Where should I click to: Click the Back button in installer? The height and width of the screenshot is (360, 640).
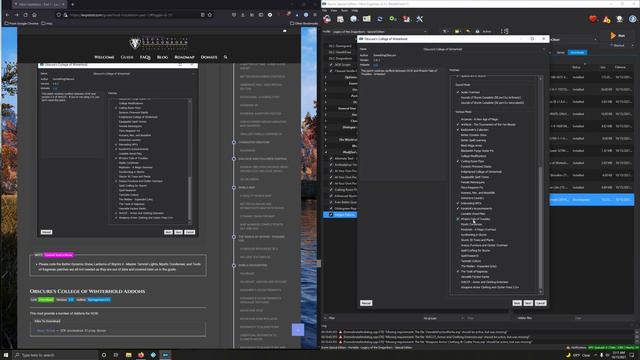point(517,303)
